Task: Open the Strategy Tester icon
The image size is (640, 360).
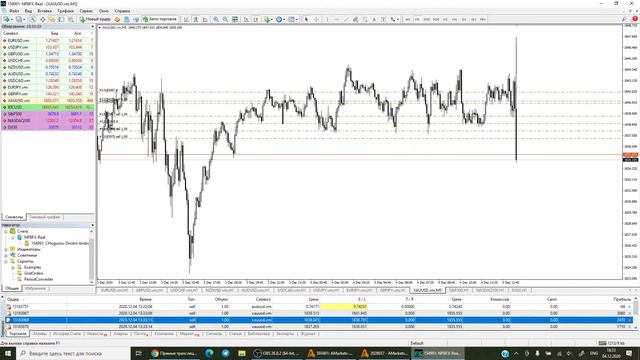Action: [x=71, y=19]
